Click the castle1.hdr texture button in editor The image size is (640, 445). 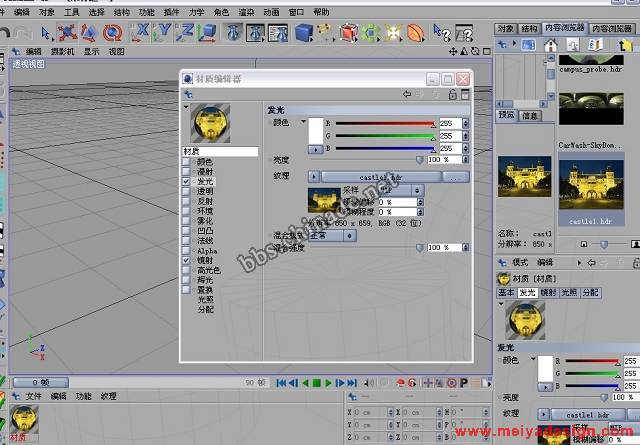pos(381,177)
